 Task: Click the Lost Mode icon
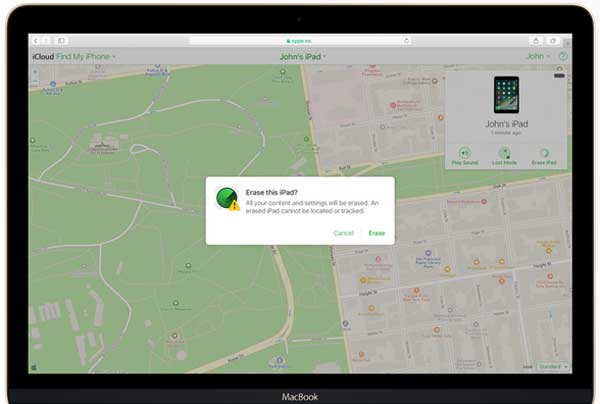coord(504,153)
